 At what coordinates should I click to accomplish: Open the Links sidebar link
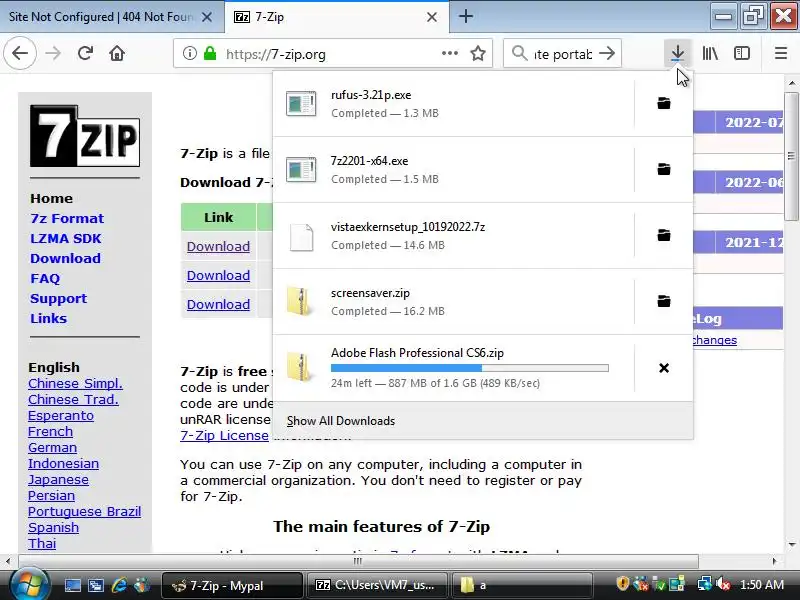click(x=48, y=318)
